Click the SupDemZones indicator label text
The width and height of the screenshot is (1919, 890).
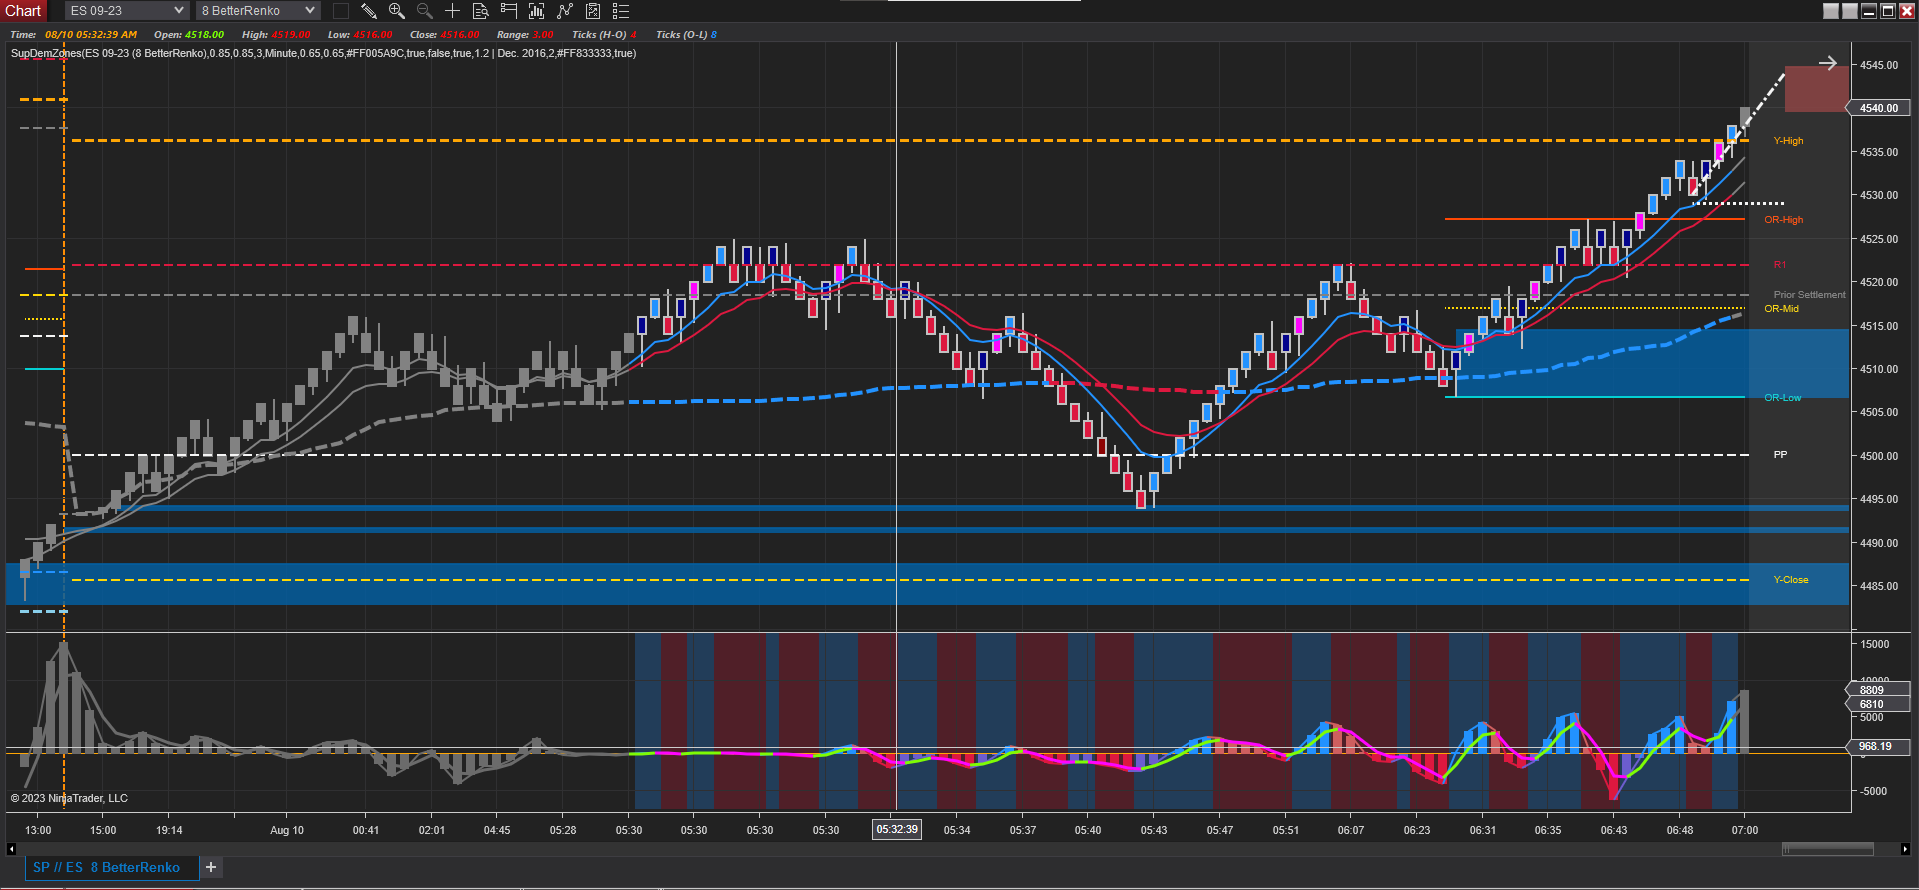[x=323, y=53]
